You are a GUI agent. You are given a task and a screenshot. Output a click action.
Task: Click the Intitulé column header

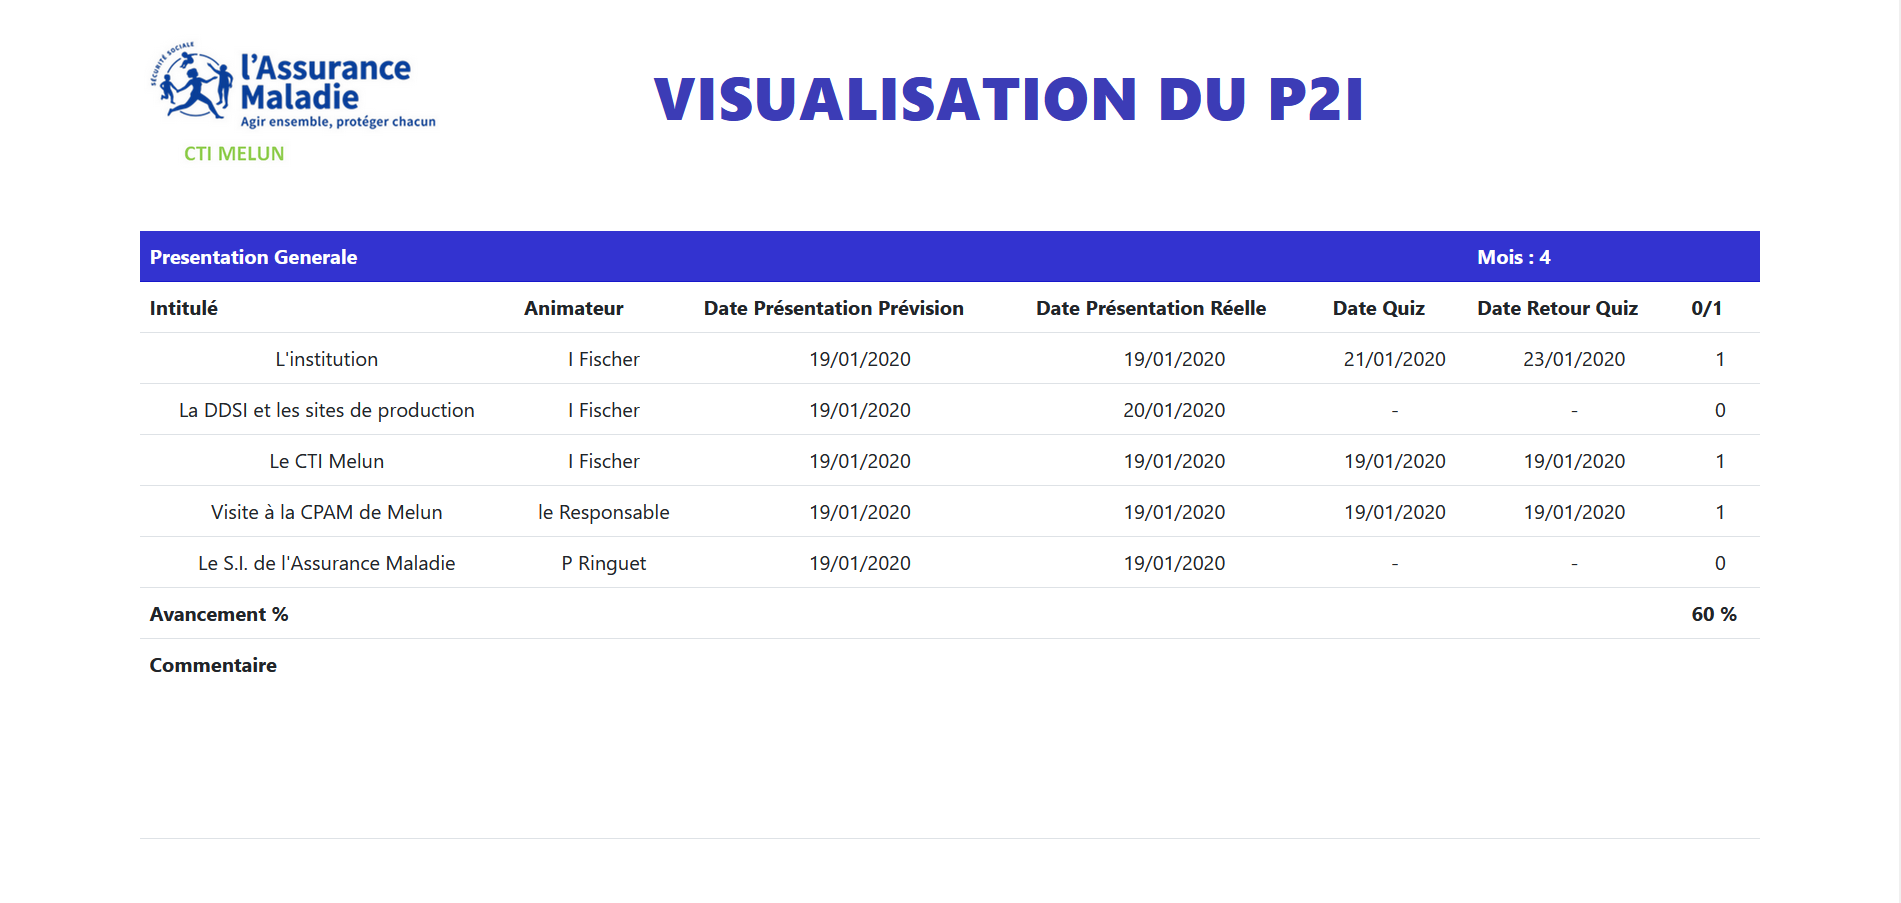(x=184, y=308)
